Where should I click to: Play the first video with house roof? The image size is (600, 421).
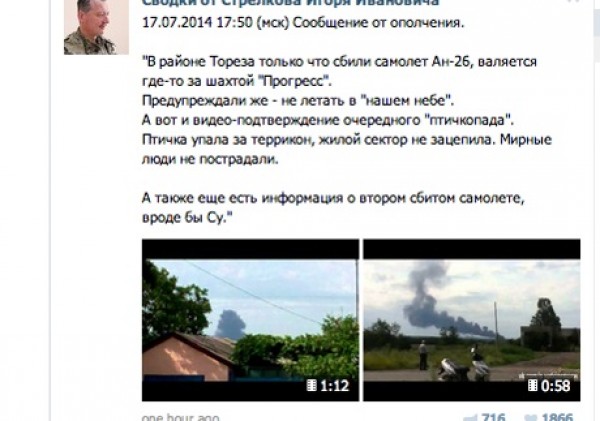[250, 320]
